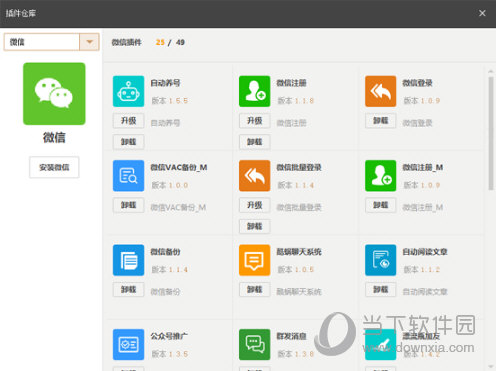Image resolution: width=496 pixels, height=371 pixels.
Task: Click the 插件仓库 window title
Action: pyautogui.click(x=21, y=13)
